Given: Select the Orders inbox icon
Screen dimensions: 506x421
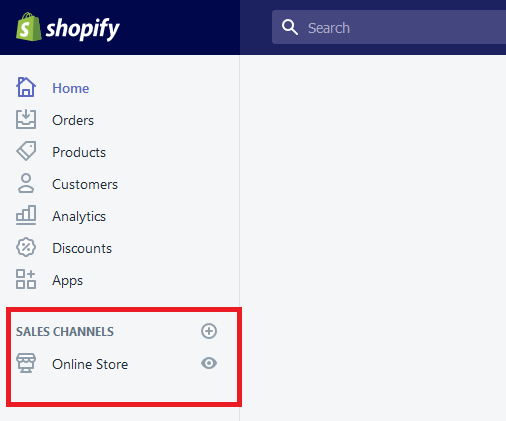Looking at the screenshot, I should [26, 119].
